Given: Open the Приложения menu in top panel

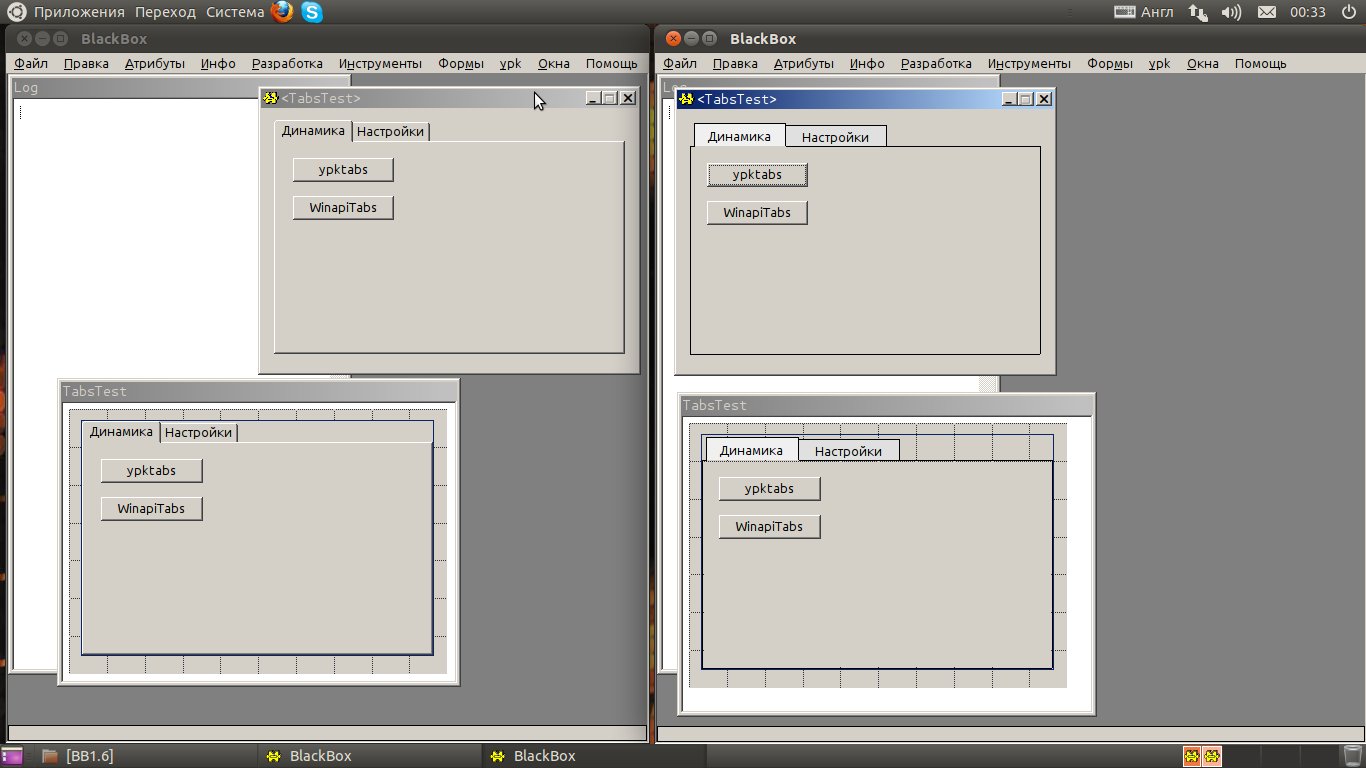Looking at the screenshot, I should click(78, 12).
